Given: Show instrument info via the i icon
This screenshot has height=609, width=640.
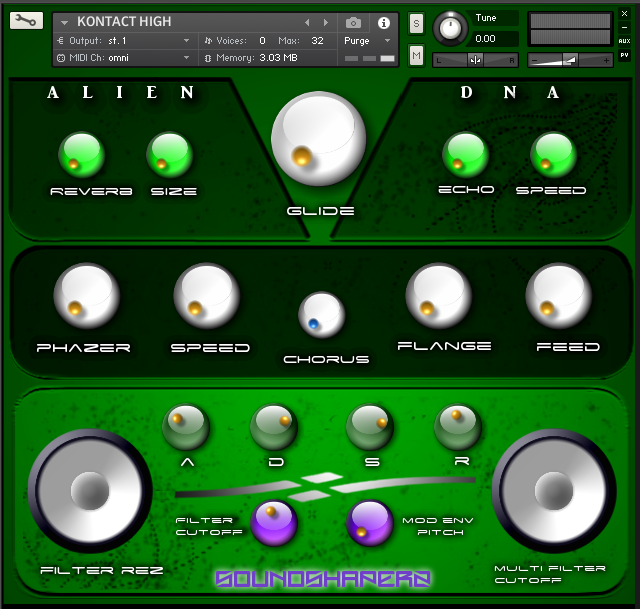Looking at the screenshot, I should (x=383, y=23).
